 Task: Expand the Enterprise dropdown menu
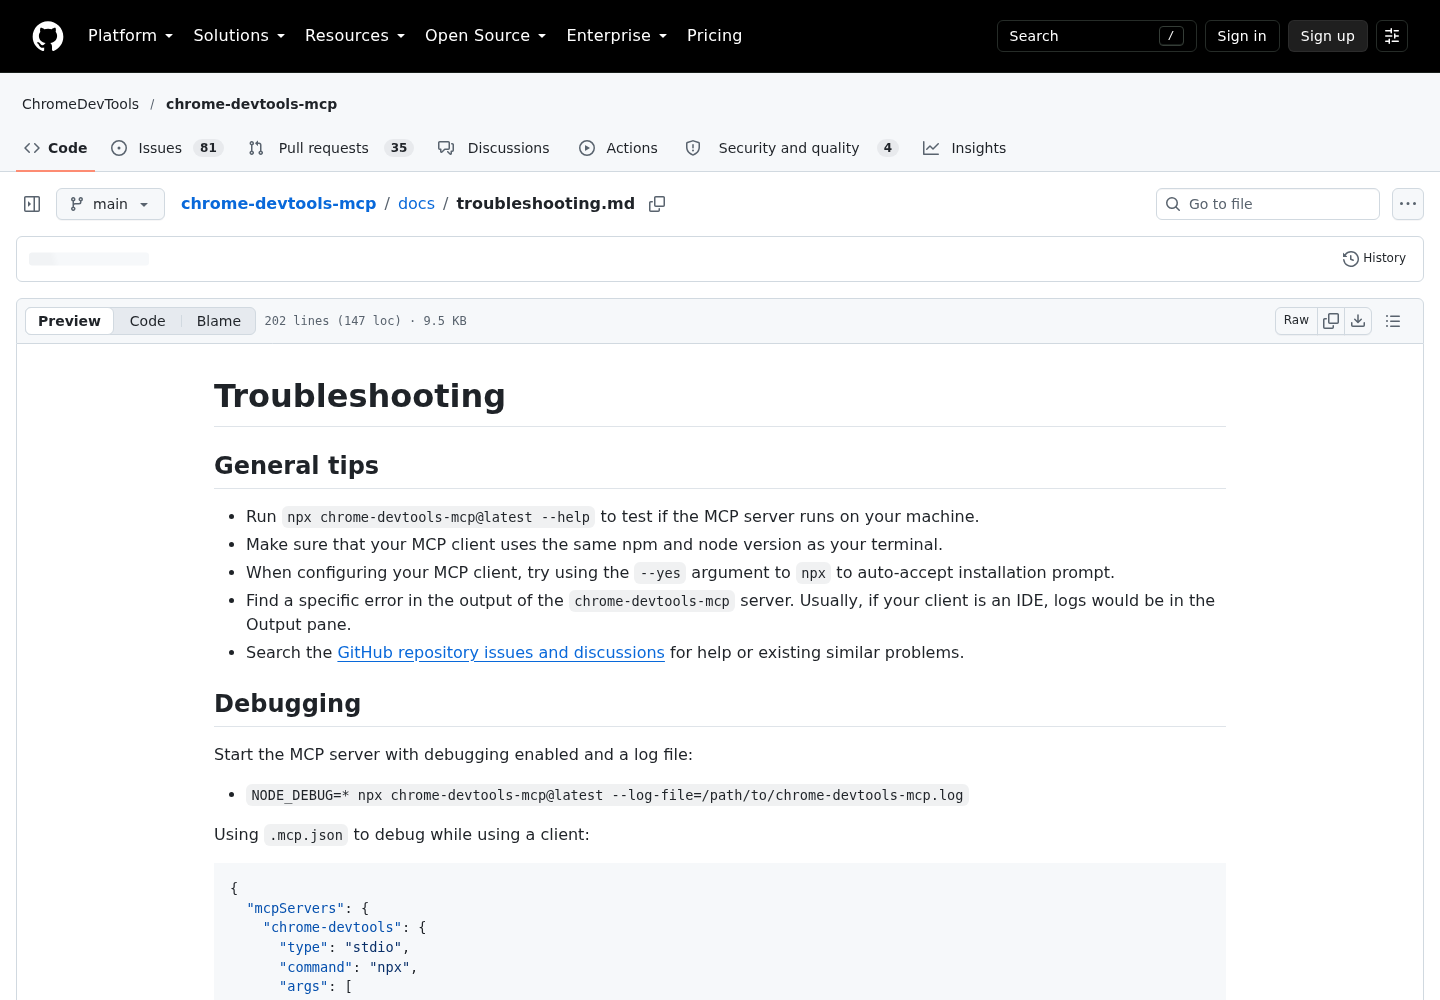[617, 36]
